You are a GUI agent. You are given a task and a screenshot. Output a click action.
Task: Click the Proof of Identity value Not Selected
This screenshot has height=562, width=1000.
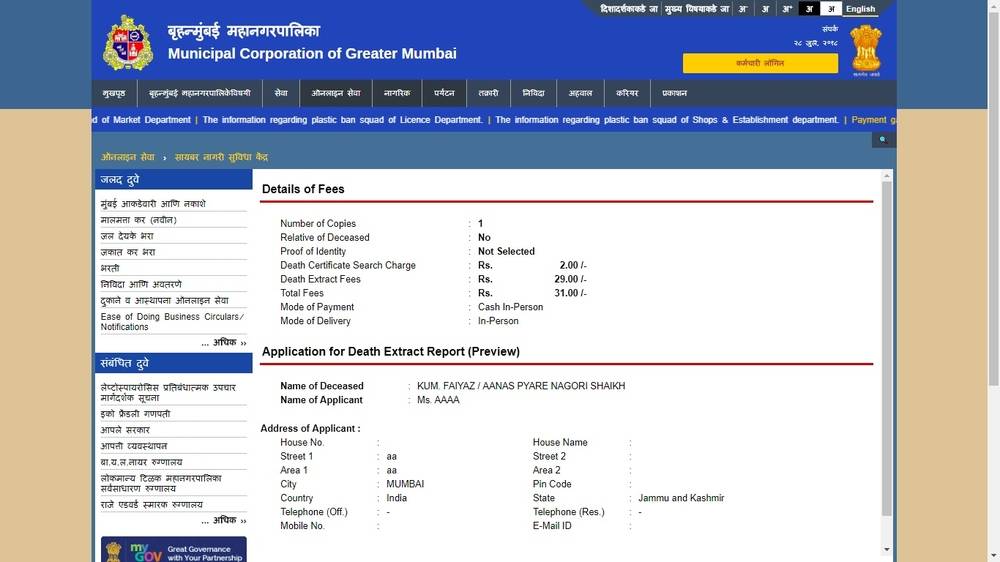pos(506,251)
